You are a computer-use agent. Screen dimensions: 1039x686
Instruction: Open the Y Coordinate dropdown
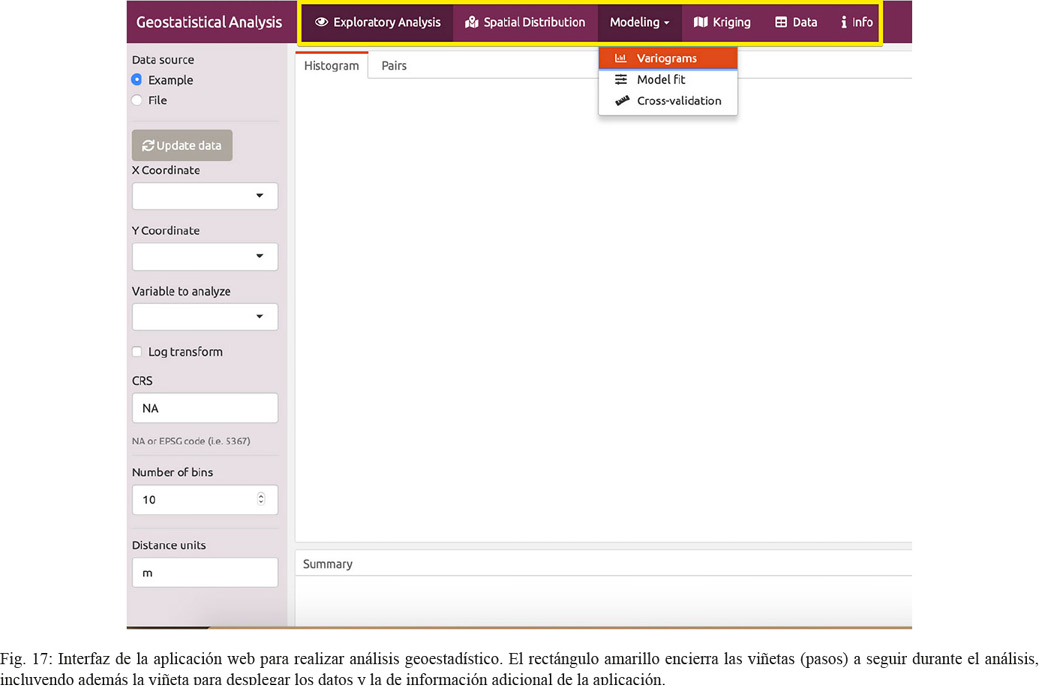[205, 257]
